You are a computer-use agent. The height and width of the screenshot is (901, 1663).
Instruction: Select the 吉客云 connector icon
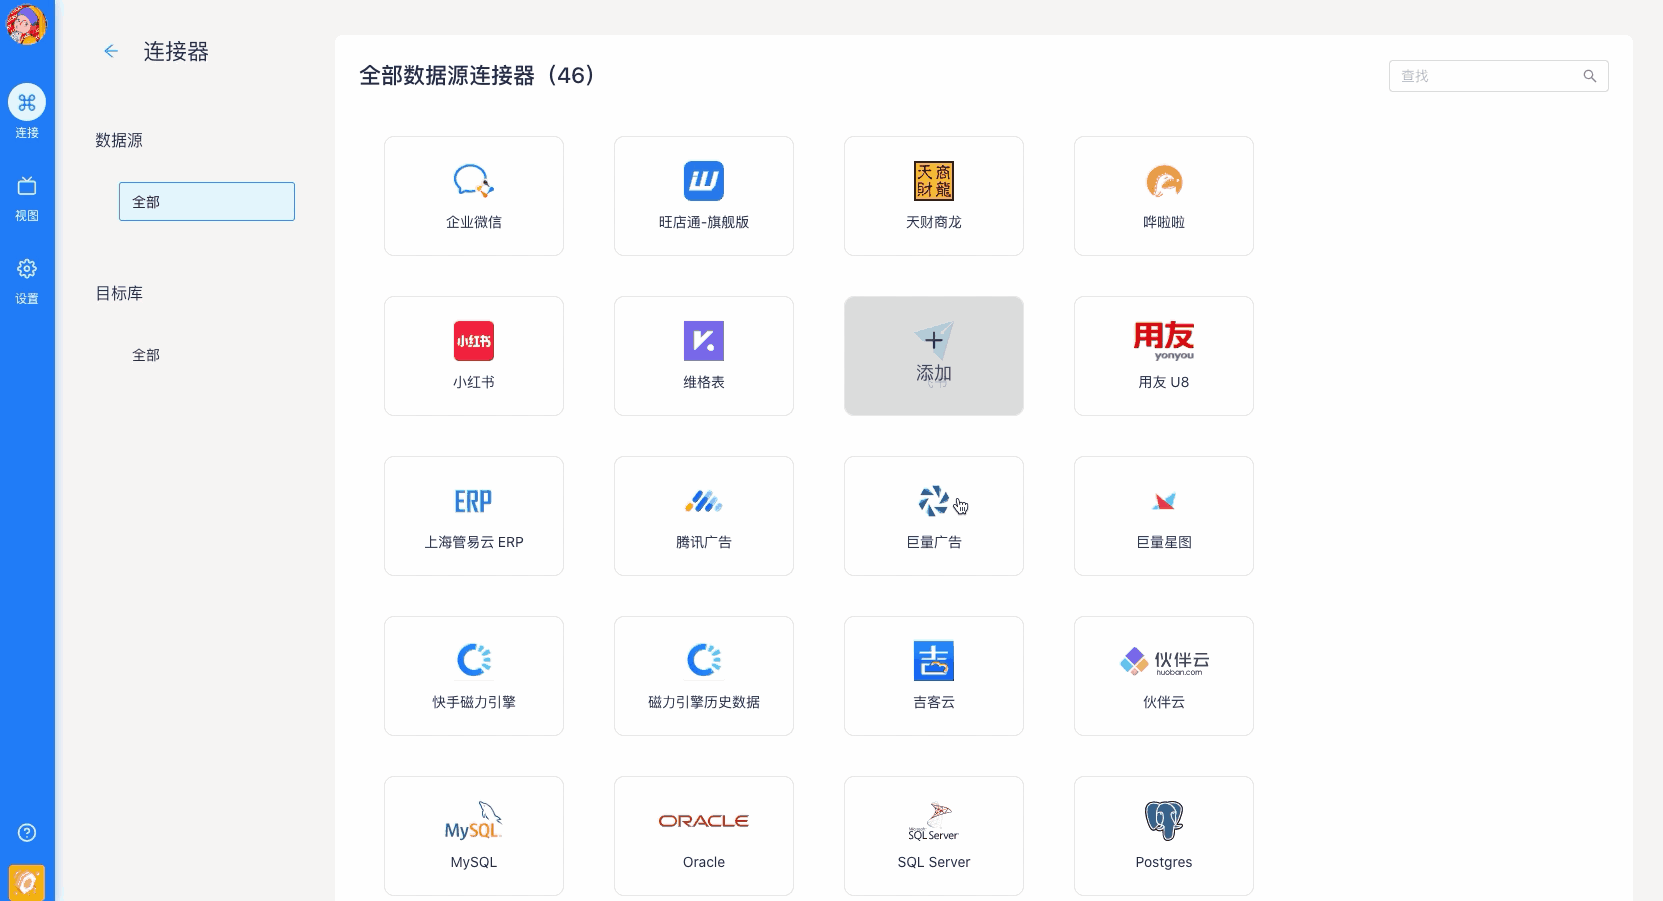(934, 661)
